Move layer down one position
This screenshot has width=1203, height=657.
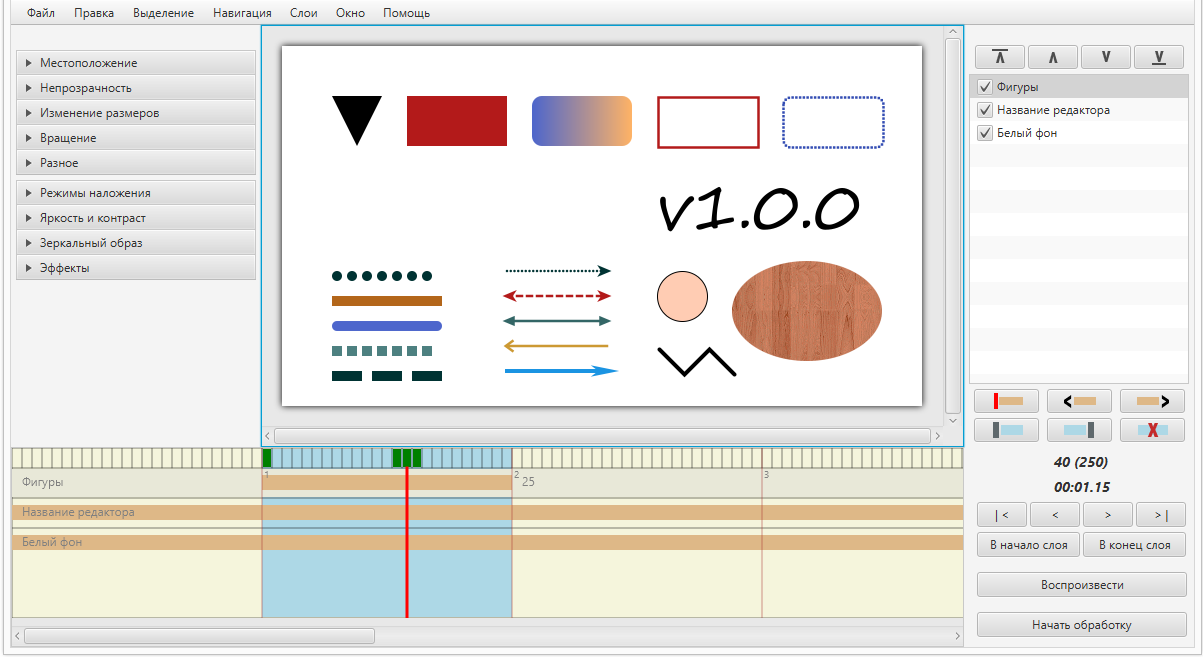coord(1107,57)
